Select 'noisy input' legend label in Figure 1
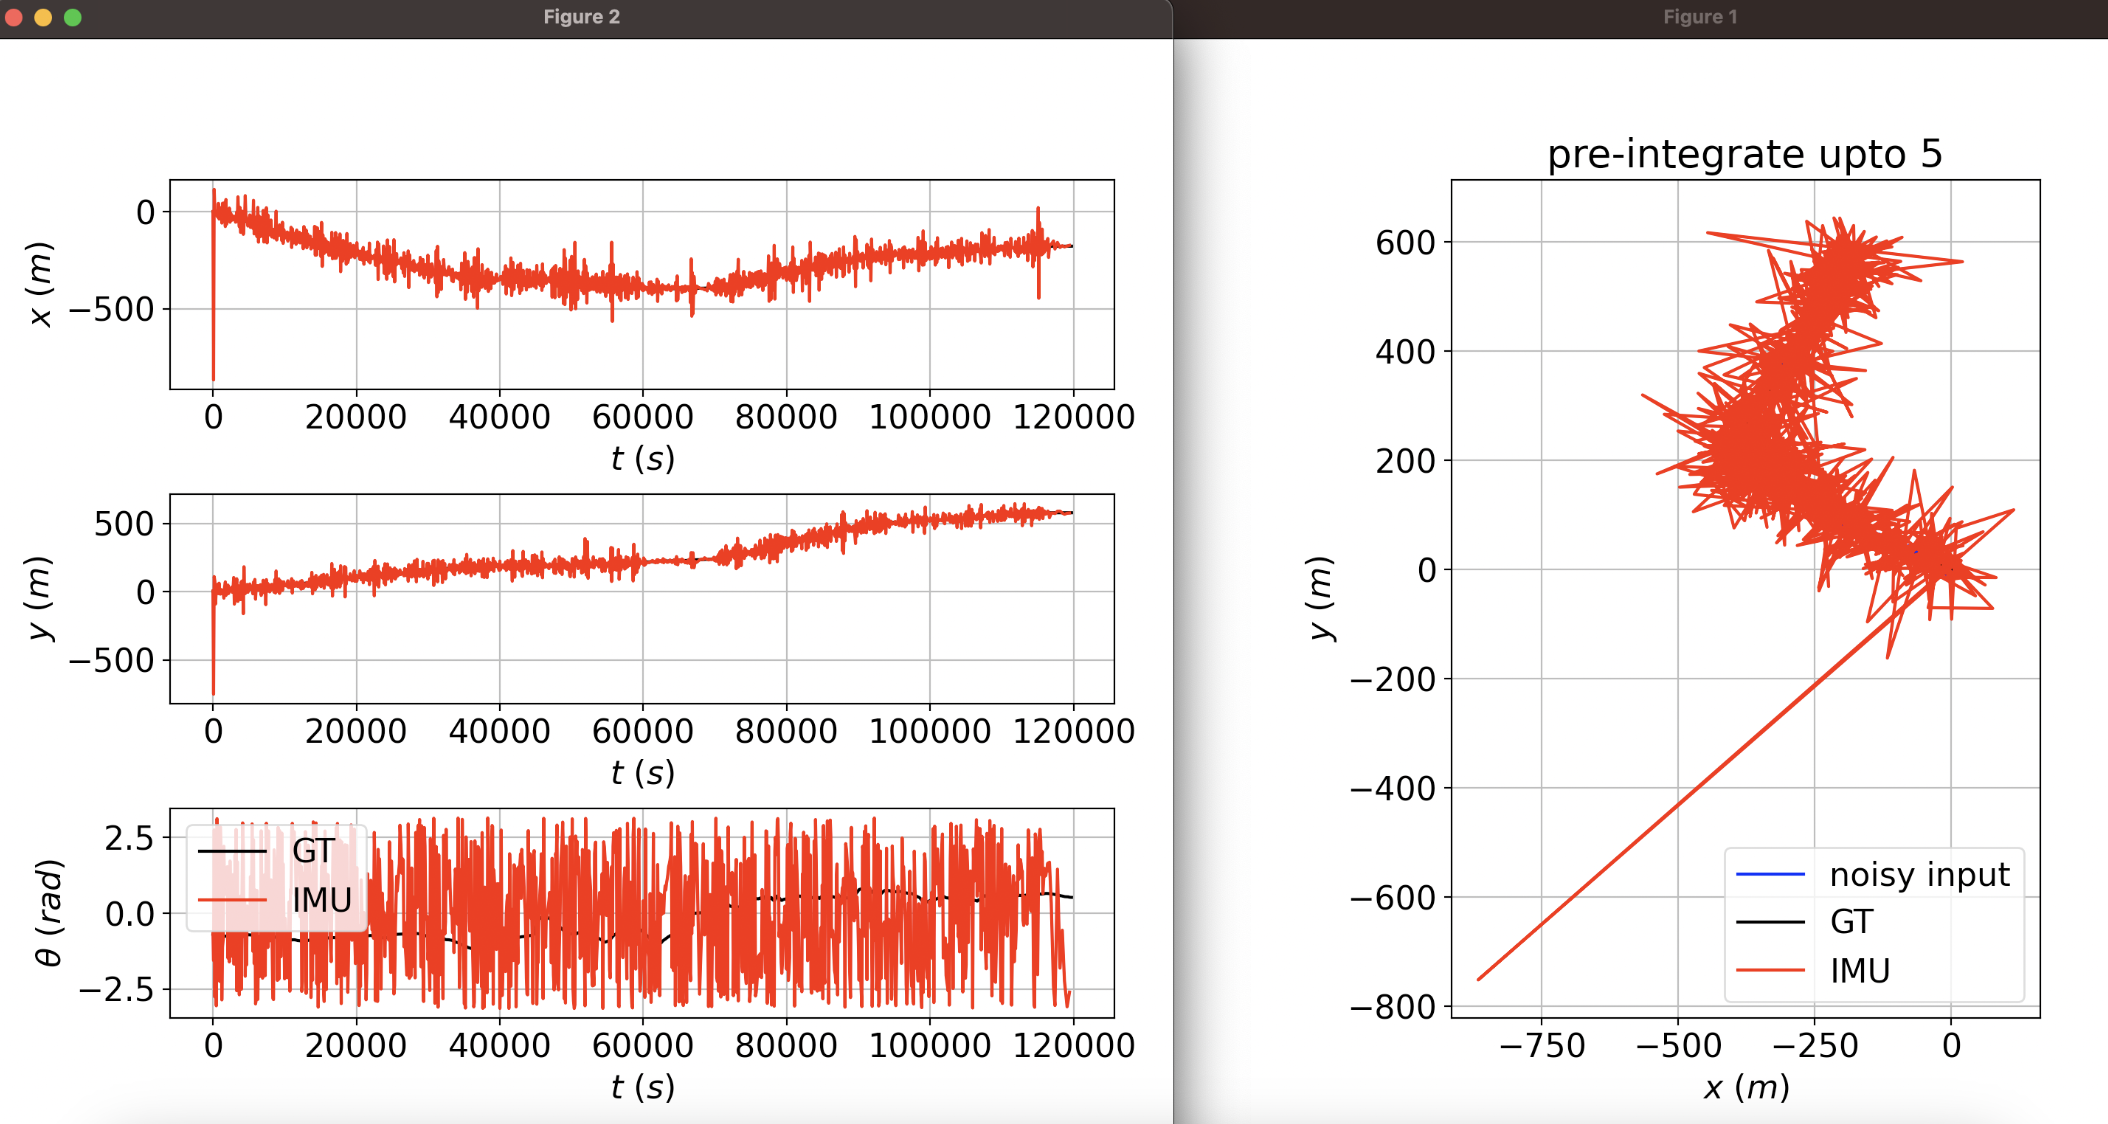Screen dimensions: 2108x1124 point(1918,874)
